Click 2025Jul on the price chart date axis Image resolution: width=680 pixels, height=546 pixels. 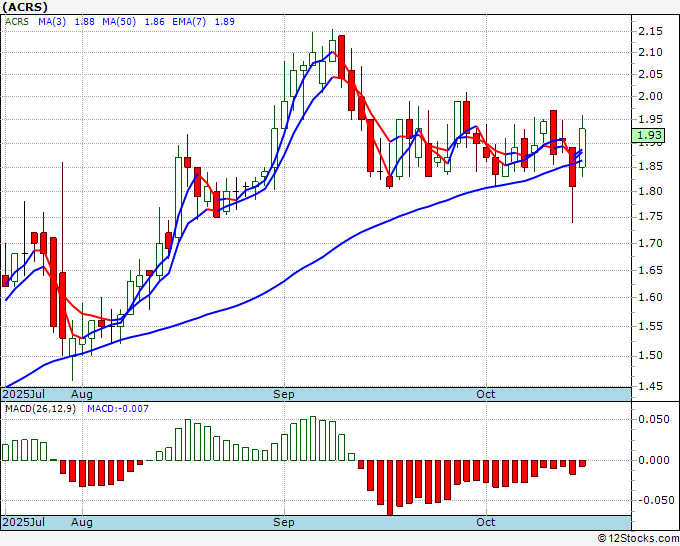23,394
